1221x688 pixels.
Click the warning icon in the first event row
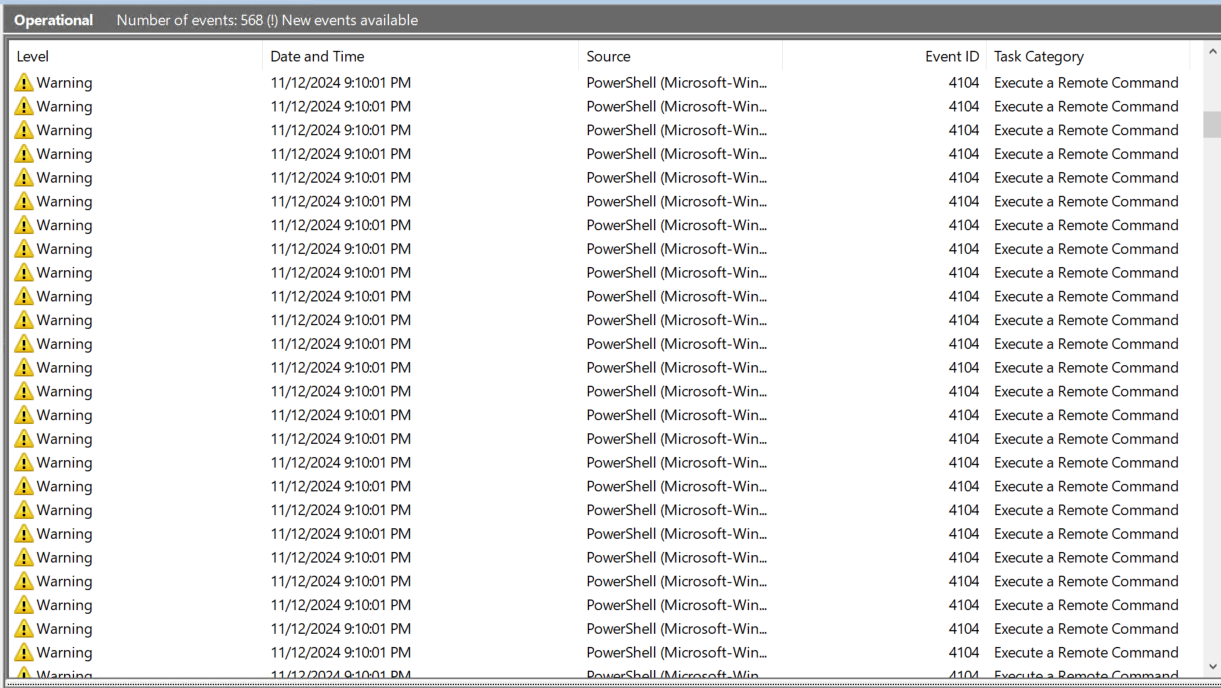point(23,83)
